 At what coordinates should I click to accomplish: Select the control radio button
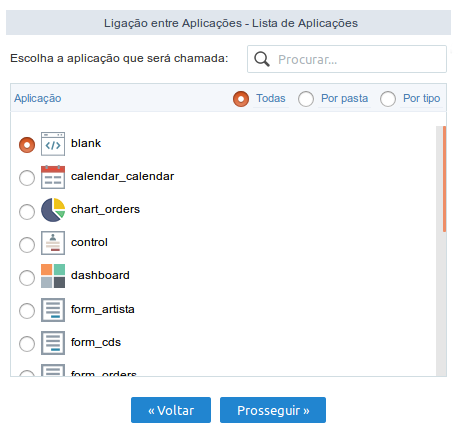[x=27, y=245]
